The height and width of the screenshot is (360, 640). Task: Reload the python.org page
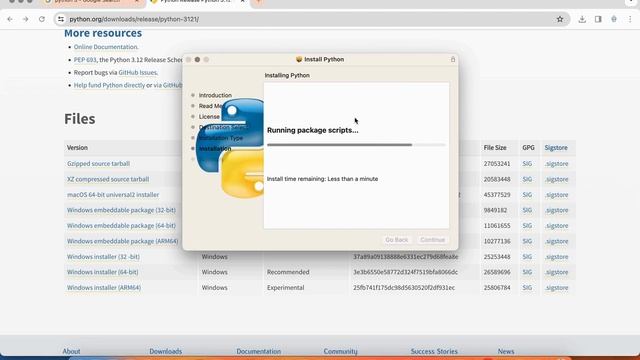(x=42, y=19)
